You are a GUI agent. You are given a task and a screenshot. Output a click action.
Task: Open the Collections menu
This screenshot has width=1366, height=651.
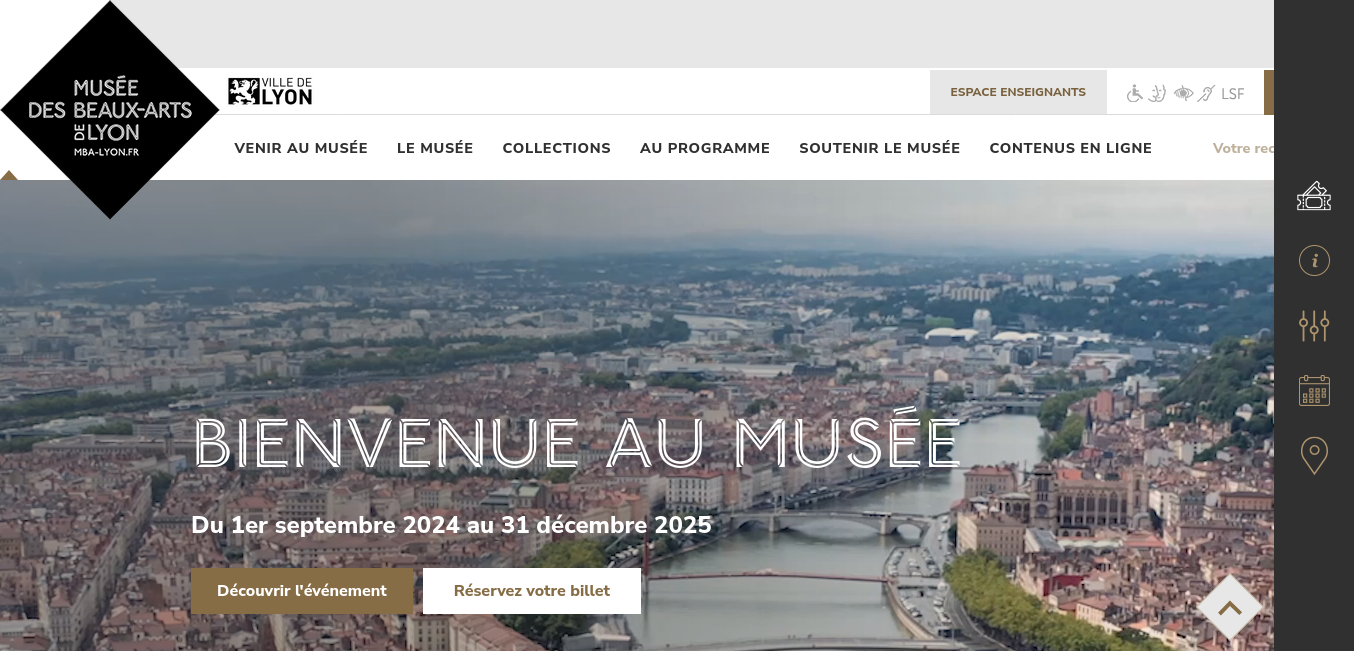557,148
